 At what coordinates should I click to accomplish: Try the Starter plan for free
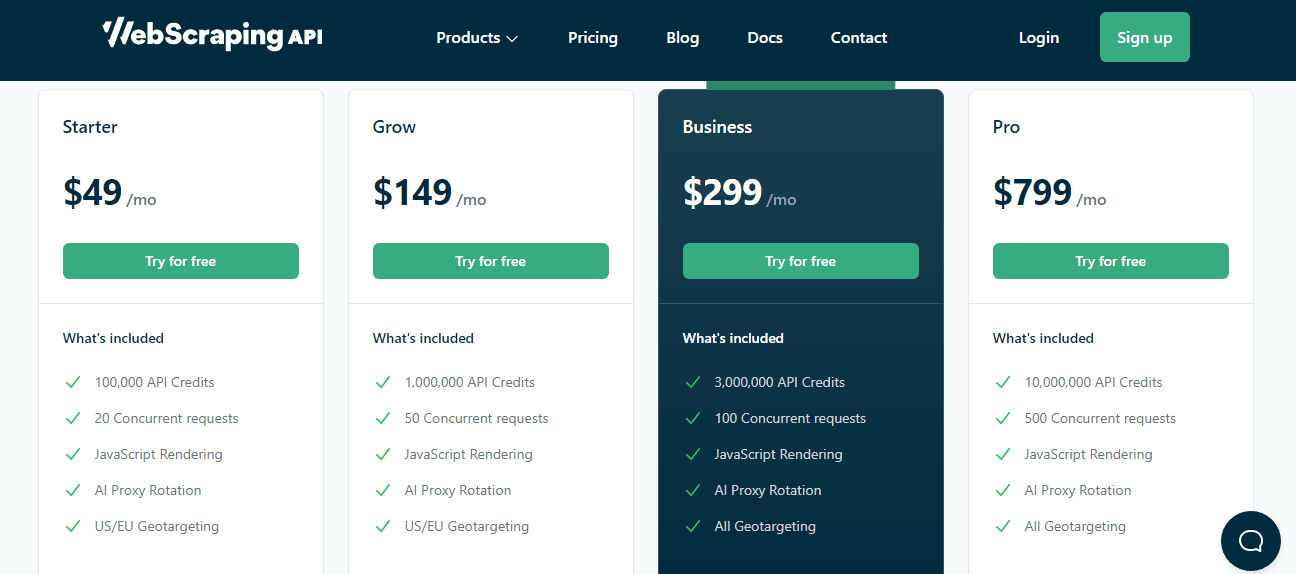coord(181,261)
